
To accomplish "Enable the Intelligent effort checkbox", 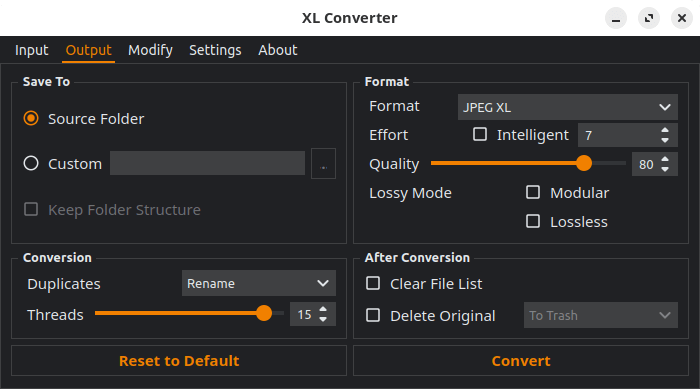I will [x=480, y=134].
